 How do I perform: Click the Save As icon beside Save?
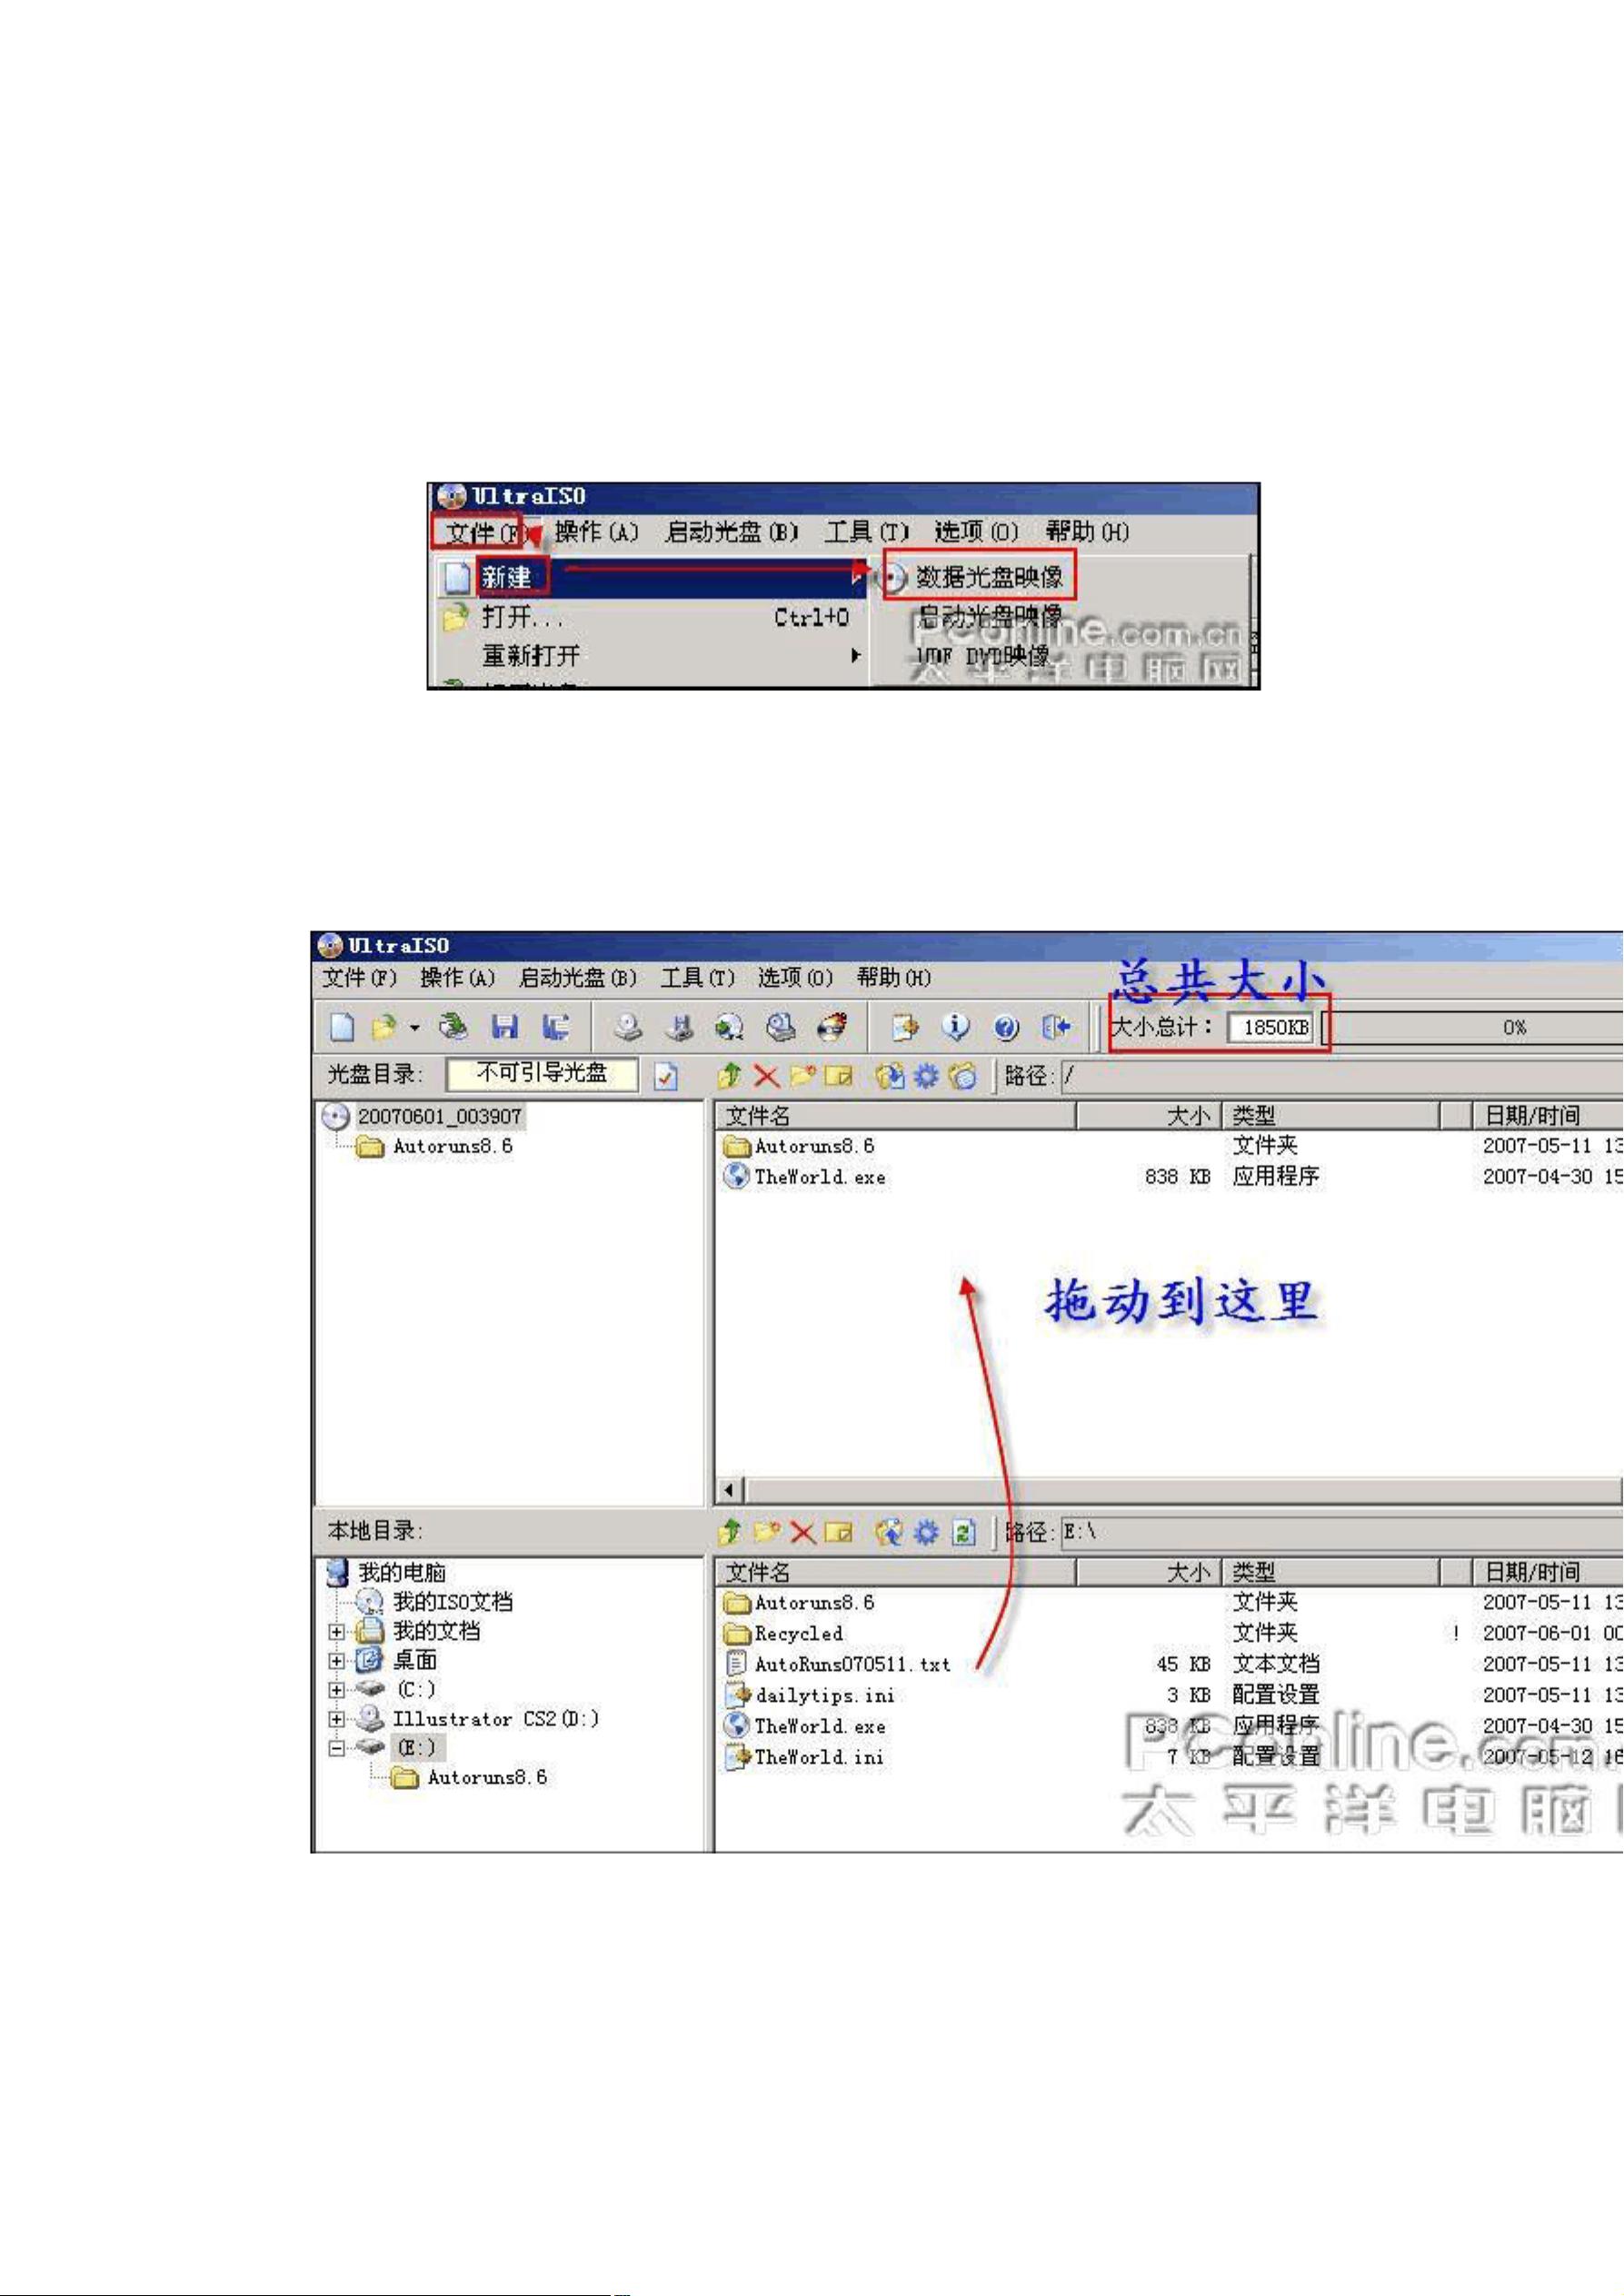pyautogui.click(x=556, y=1027)
